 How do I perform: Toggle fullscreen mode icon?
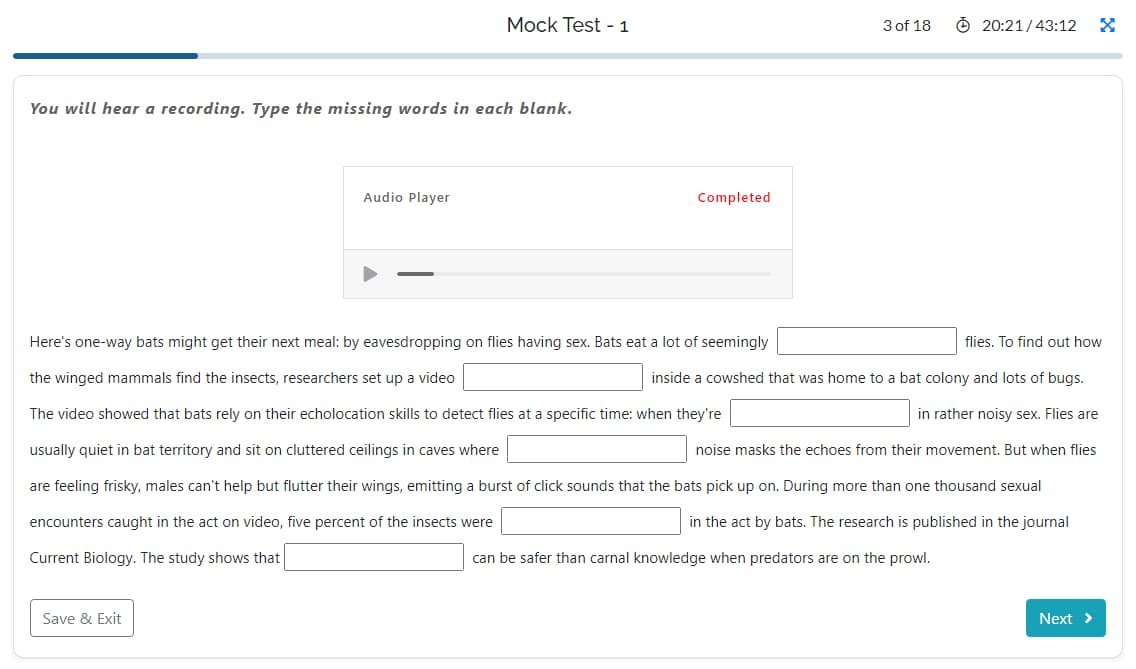(x=1107, y=25)
